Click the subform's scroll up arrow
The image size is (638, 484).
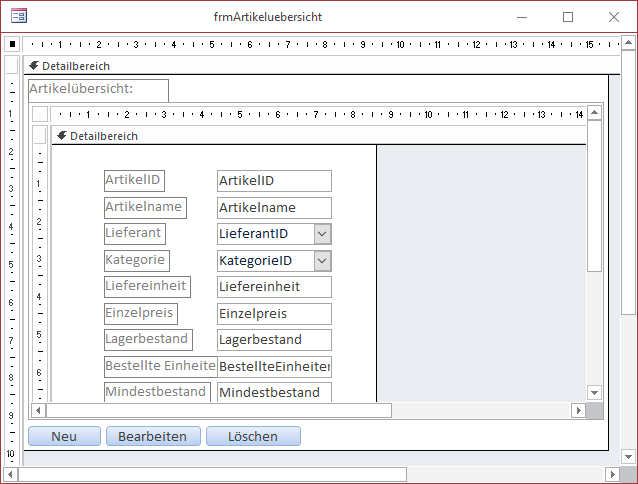point(595,112)
